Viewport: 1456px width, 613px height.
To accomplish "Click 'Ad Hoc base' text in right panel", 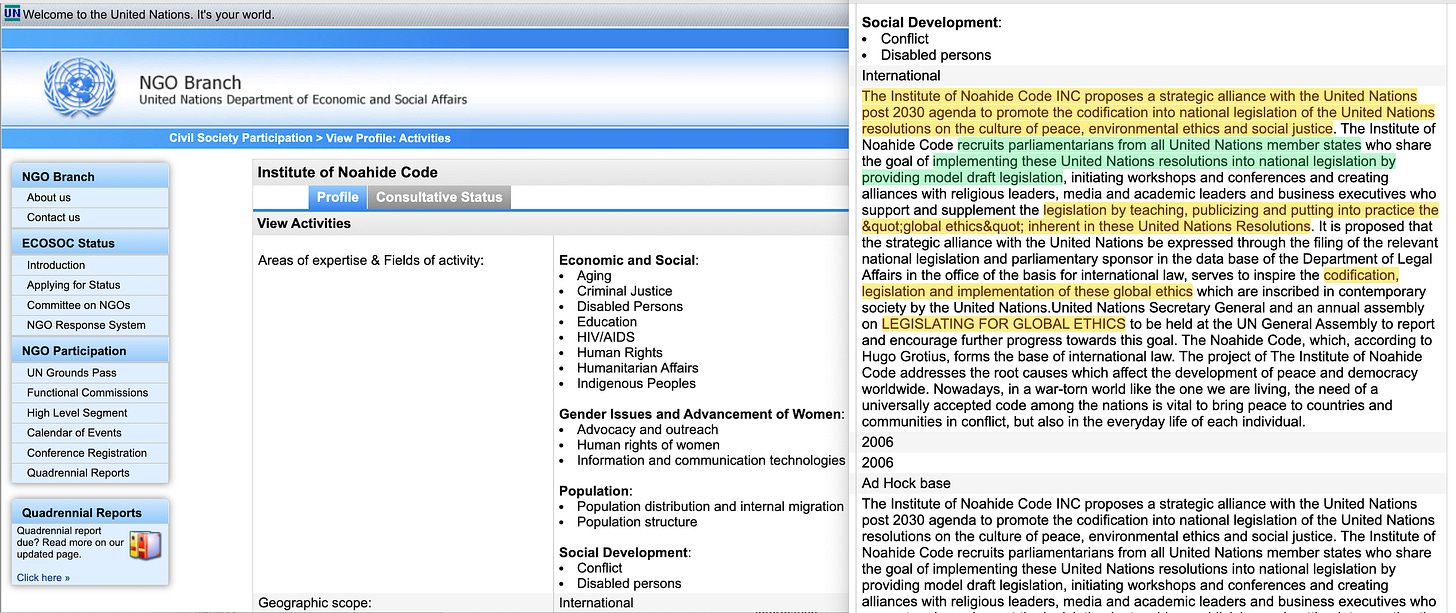I will pyautogui.click(x=906, y=484).
